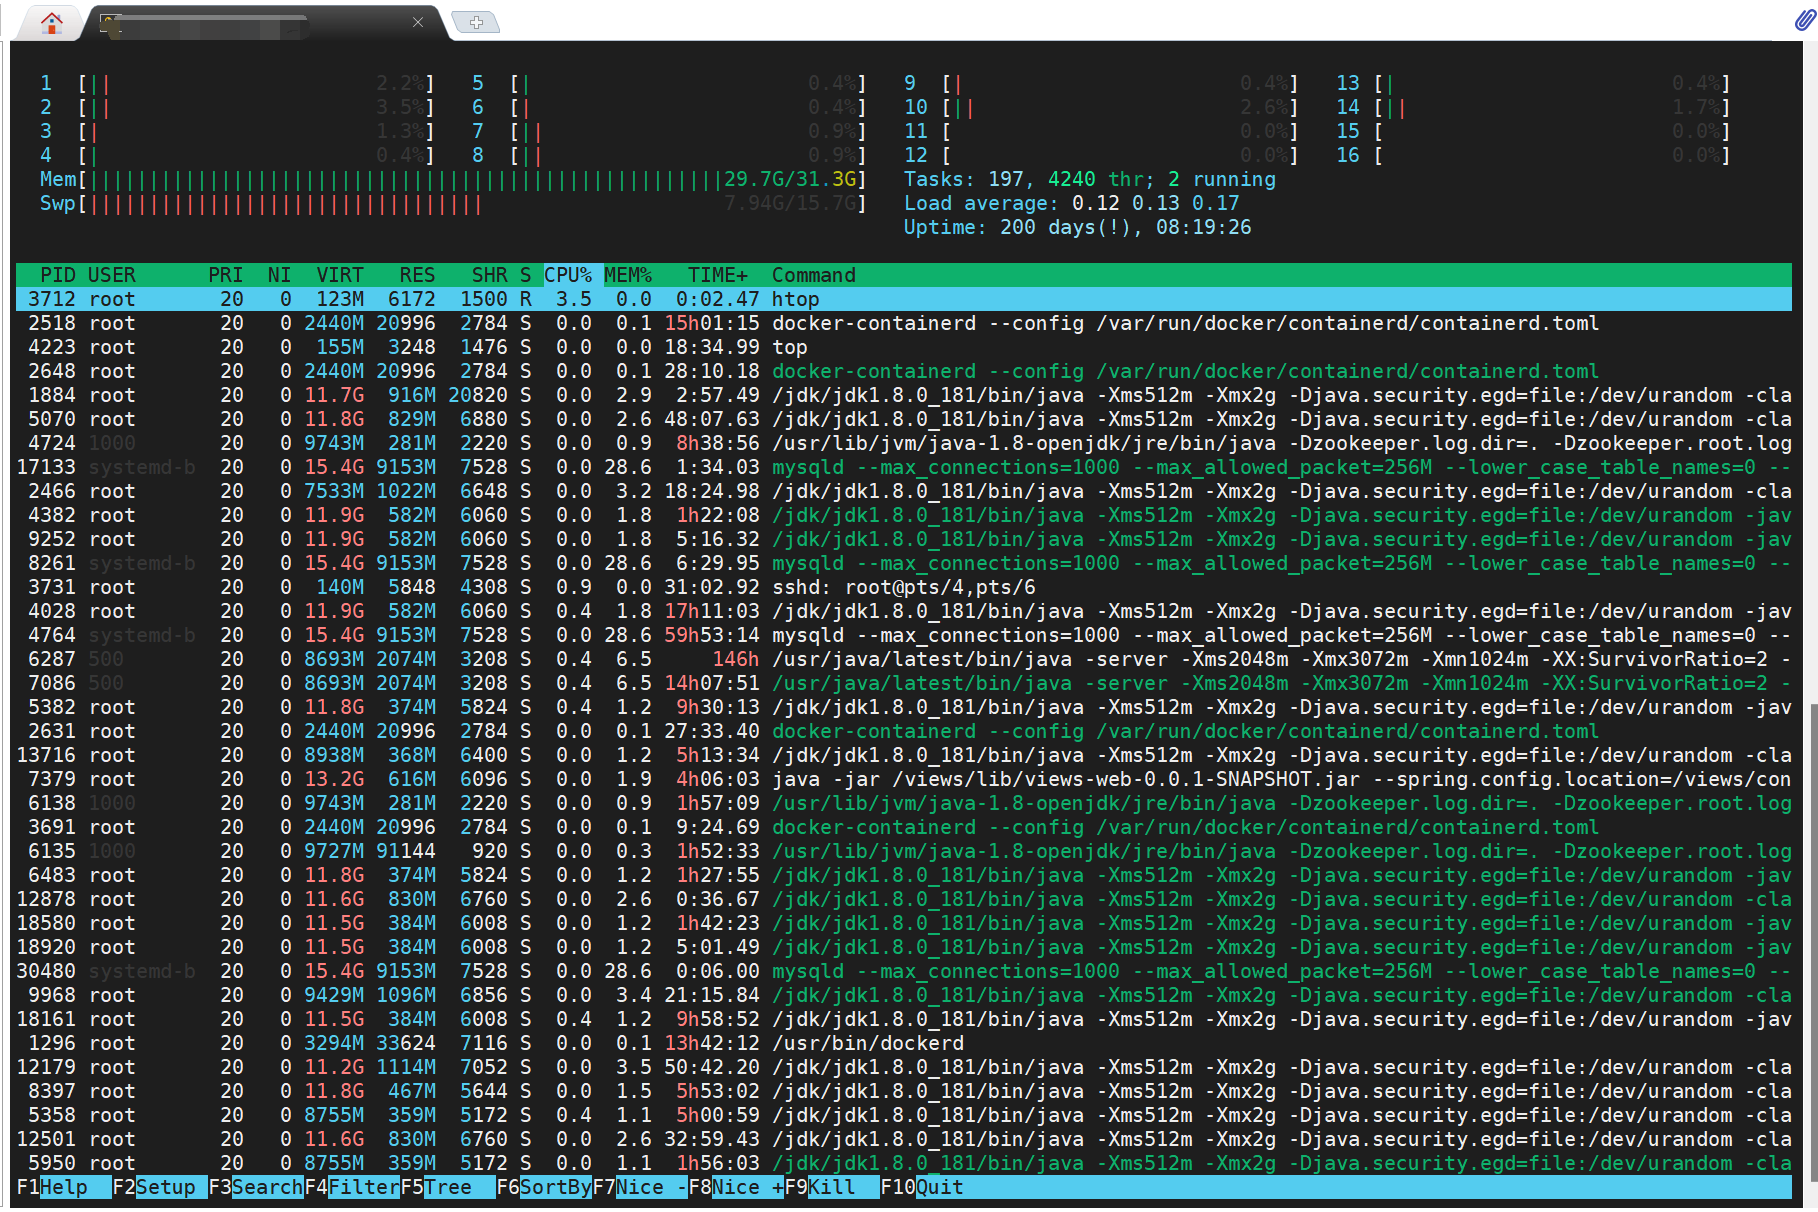Viewport: 1818px width, 1212px height.
Task: Add a new session tab
Action: (476, 22)
